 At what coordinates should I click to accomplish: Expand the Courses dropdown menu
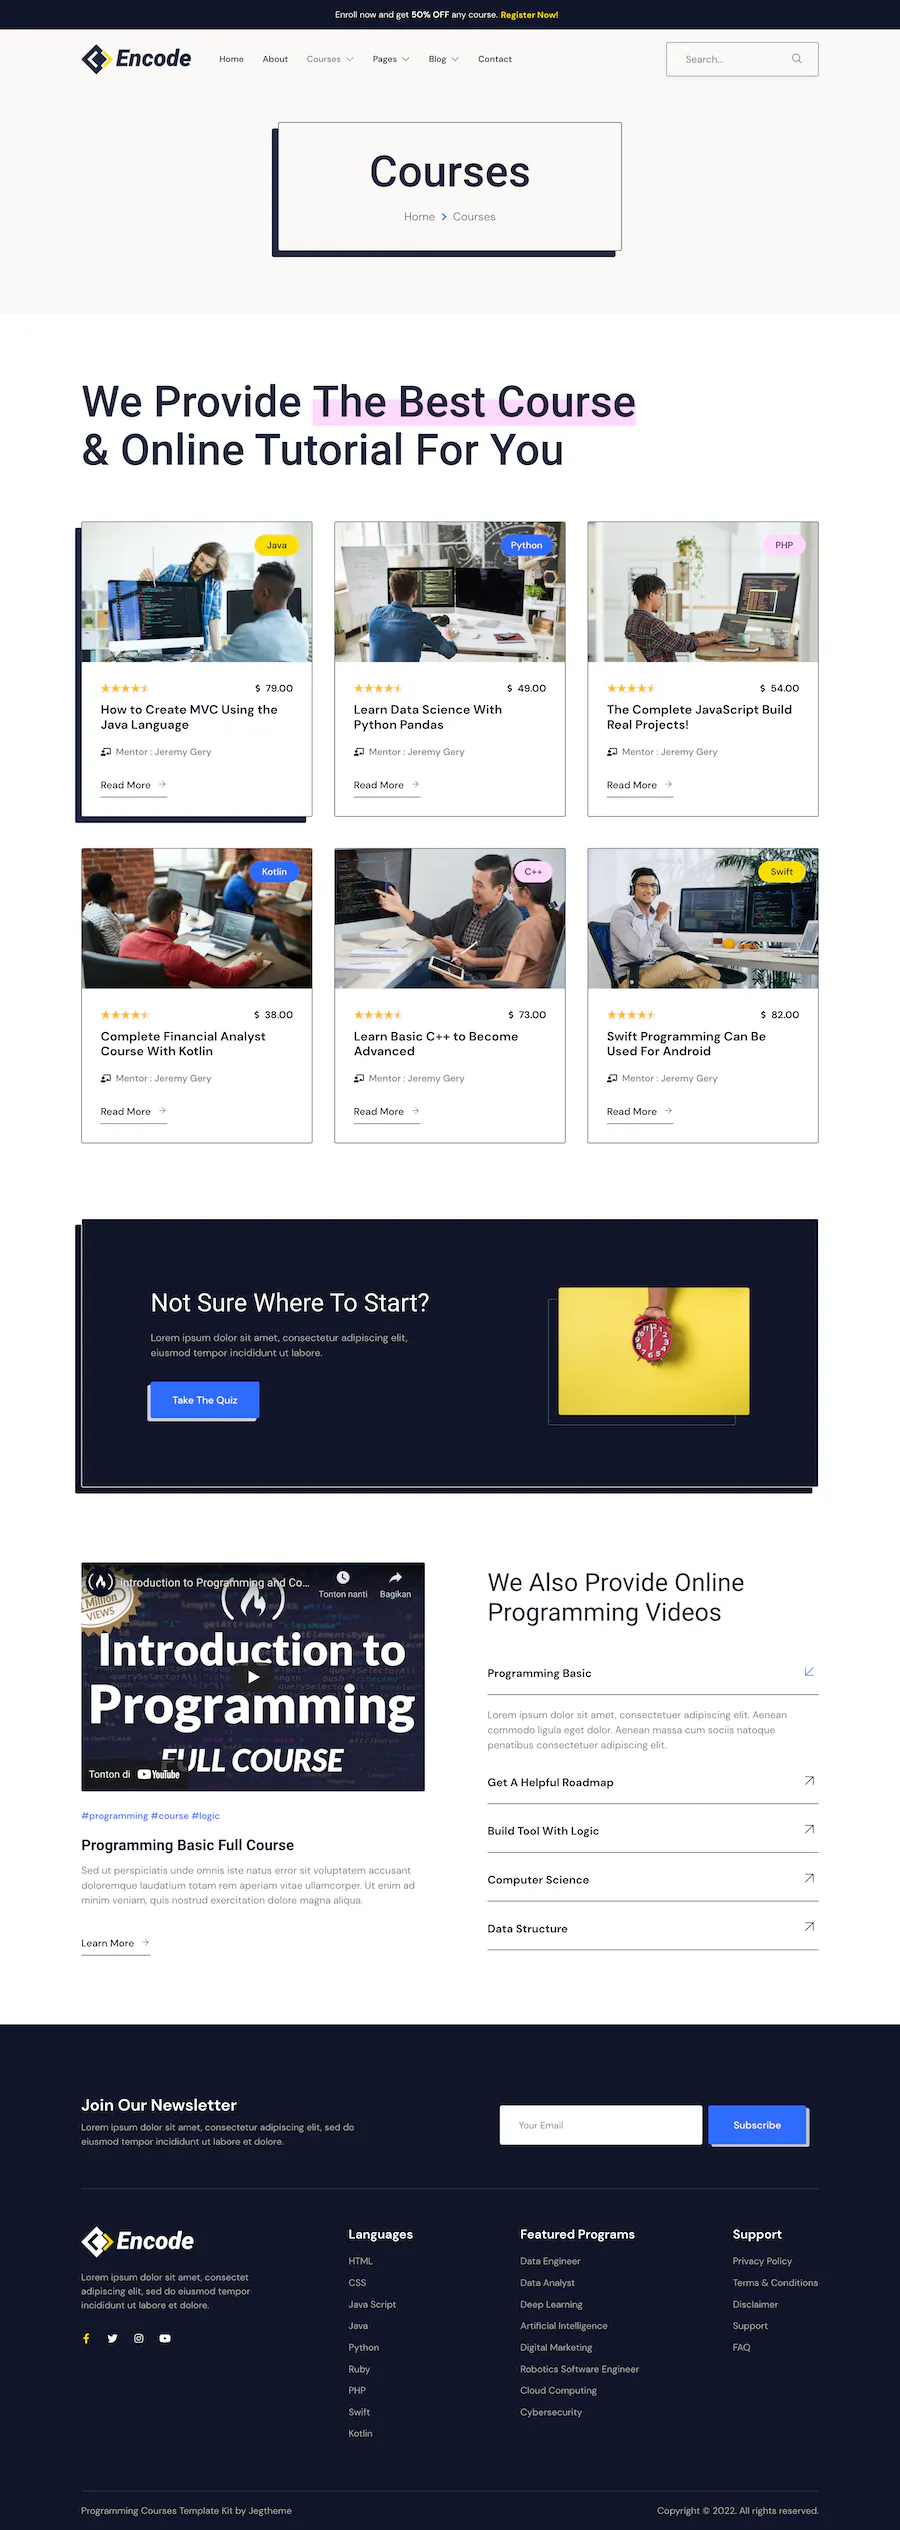pos(330,59)
